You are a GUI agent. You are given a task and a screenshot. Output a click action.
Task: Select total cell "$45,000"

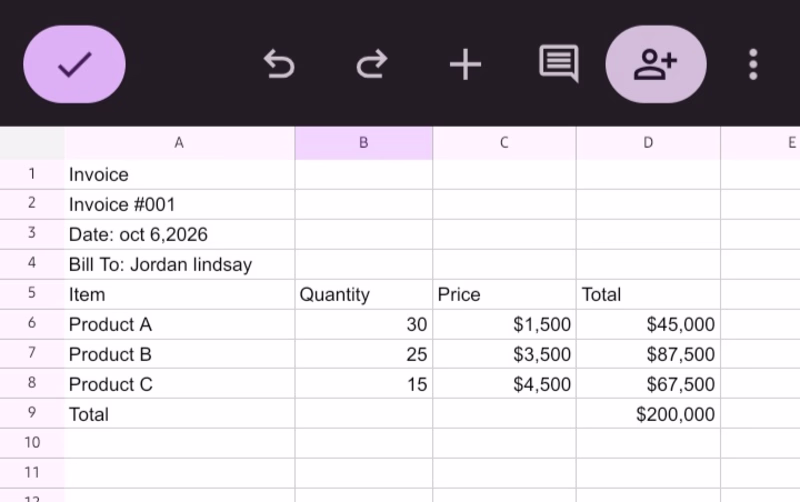[x=648, y=324]
